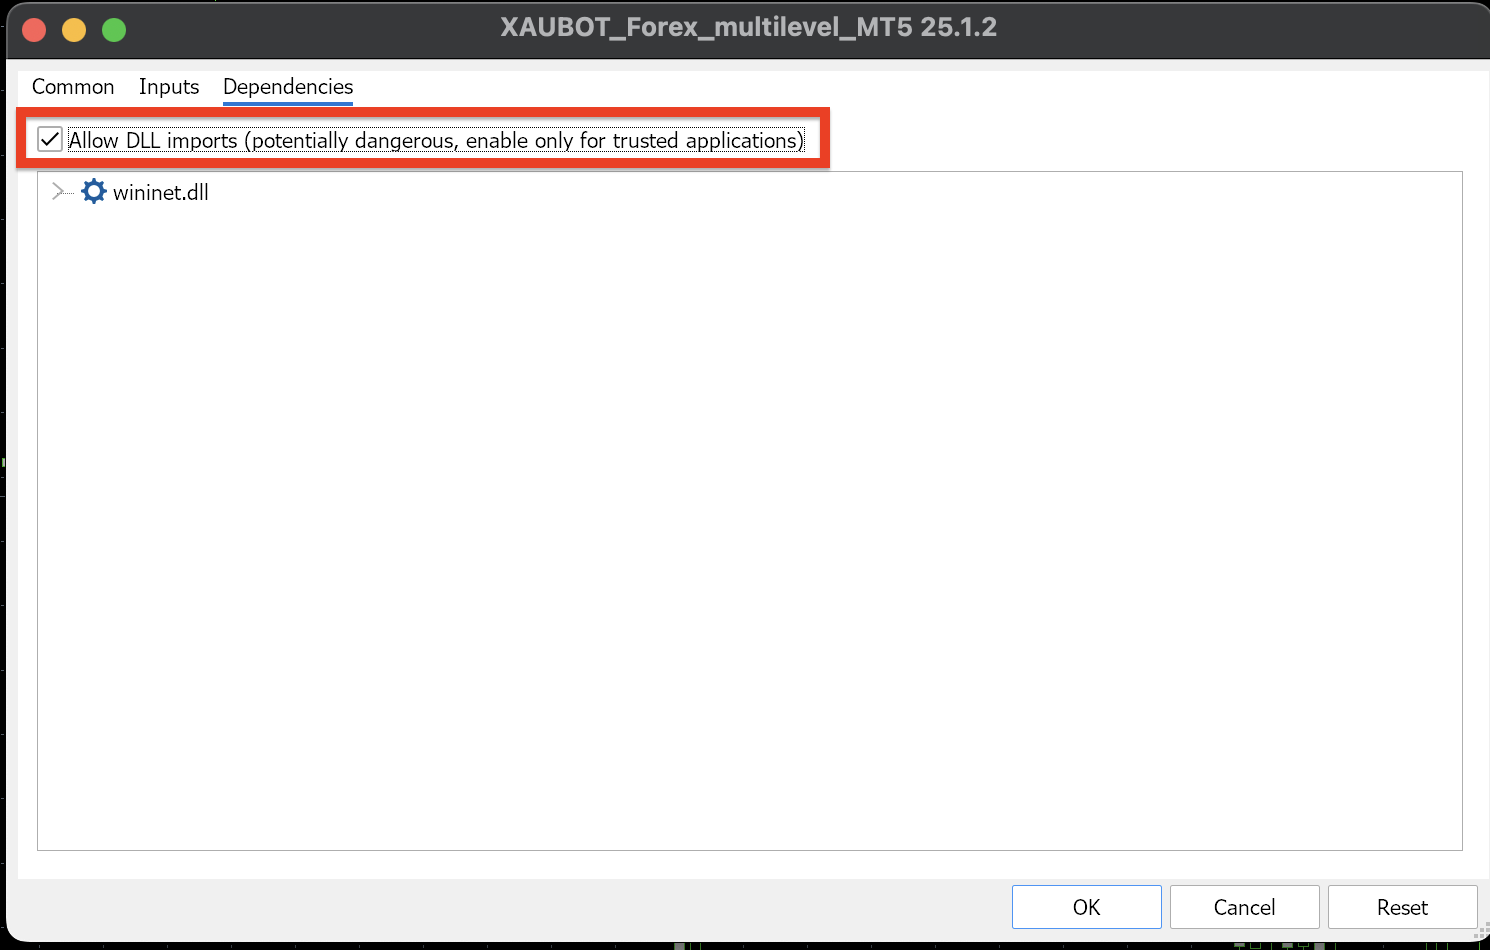Image resolution: width=1490 pixels, height=950 pixels.
Task: Reset the expert advisor settings
Action: 1402,907
